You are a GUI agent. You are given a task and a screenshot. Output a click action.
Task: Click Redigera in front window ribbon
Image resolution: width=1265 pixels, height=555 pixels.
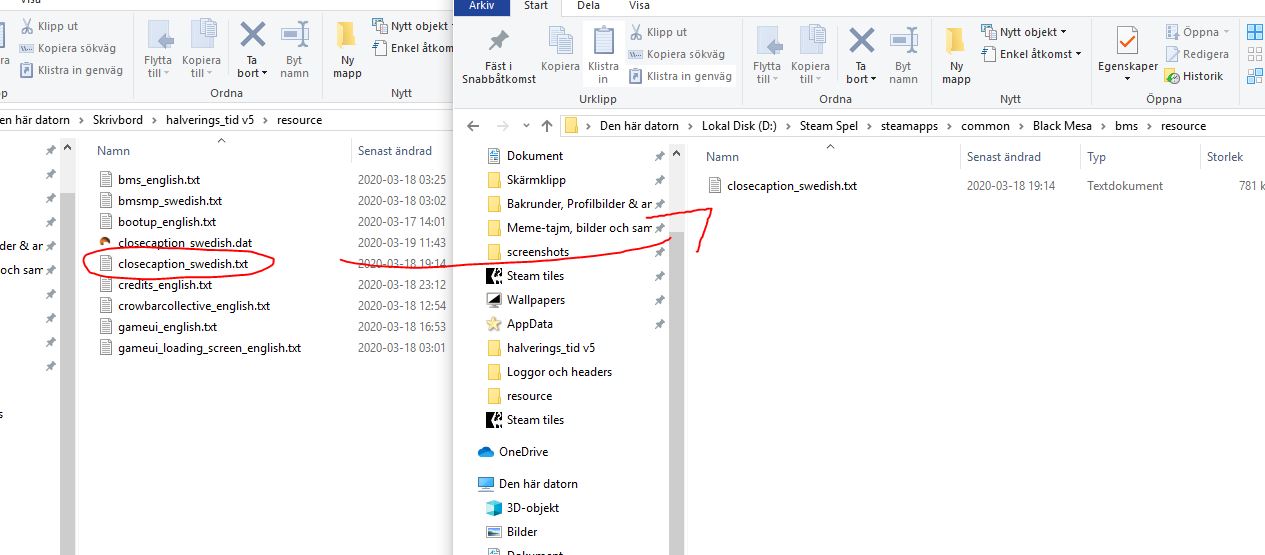point(1197,54)
